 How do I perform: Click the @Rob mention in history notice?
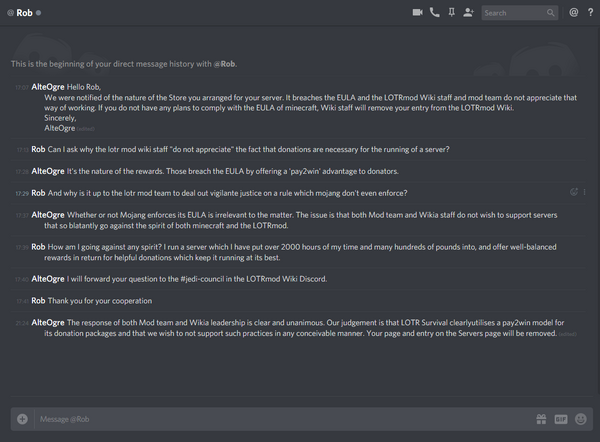[x=224, y=64]
